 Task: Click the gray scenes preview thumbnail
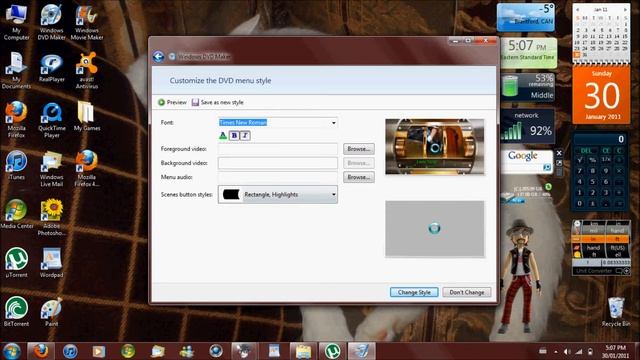coord(435,229)
